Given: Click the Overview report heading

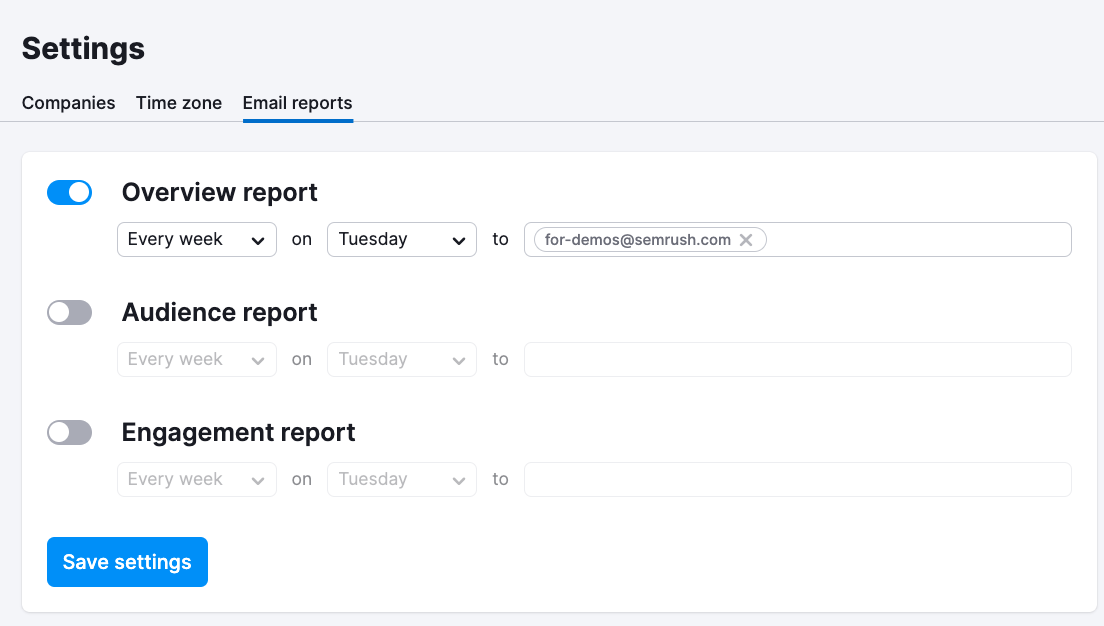Looking at the screenshot, I should click(219, 192).
